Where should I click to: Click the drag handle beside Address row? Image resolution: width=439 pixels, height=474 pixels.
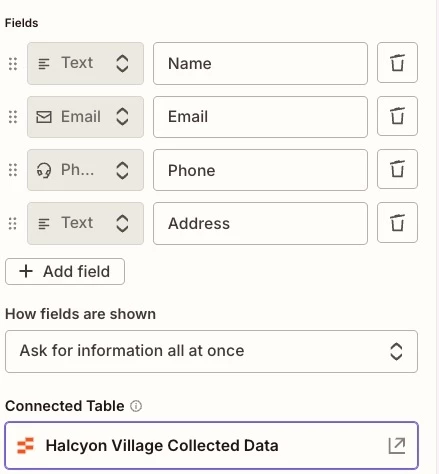[13, 223]
